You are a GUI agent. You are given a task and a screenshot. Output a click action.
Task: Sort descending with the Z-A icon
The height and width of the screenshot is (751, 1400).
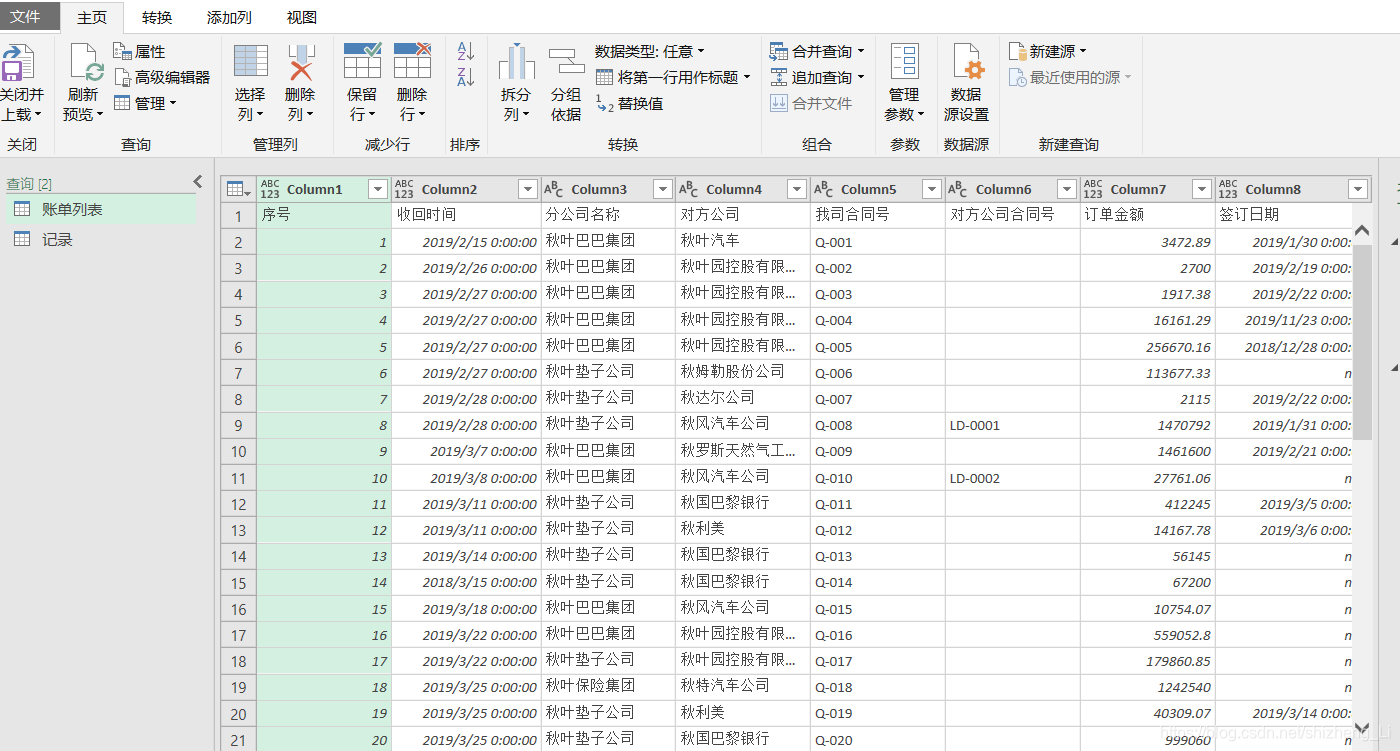tap(465, 78)
